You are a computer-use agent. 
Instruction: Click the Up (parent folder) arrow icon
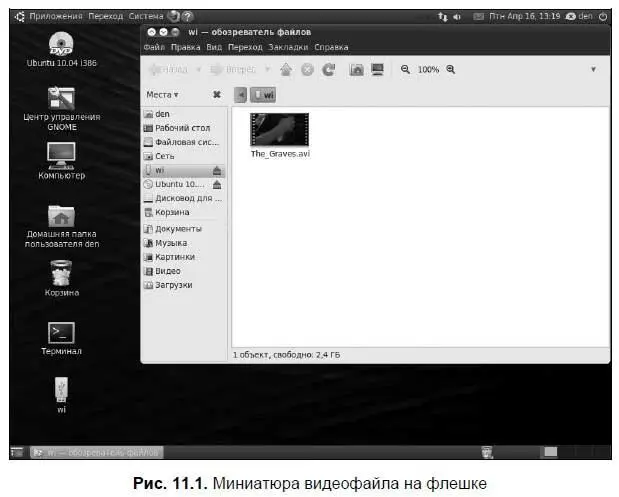coord(288,70)
